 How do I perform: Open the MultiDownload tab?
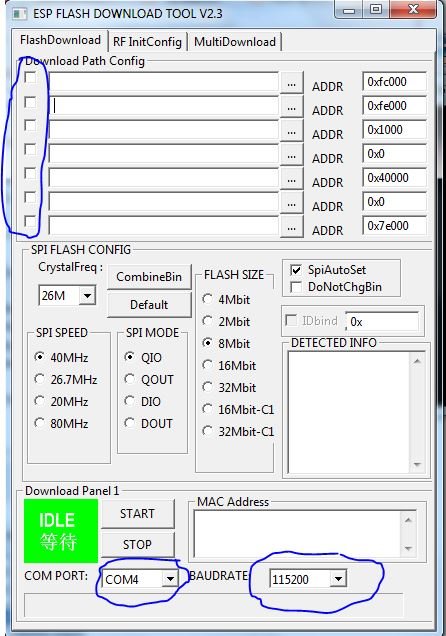(x=235, y=42)
